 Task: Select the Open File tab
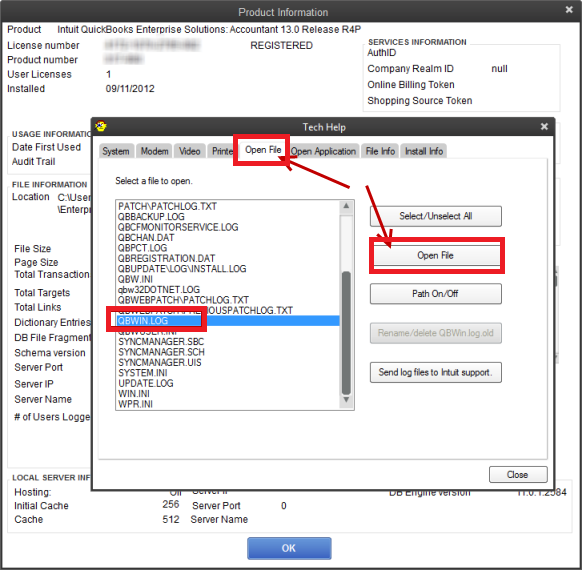click(263, 150)
